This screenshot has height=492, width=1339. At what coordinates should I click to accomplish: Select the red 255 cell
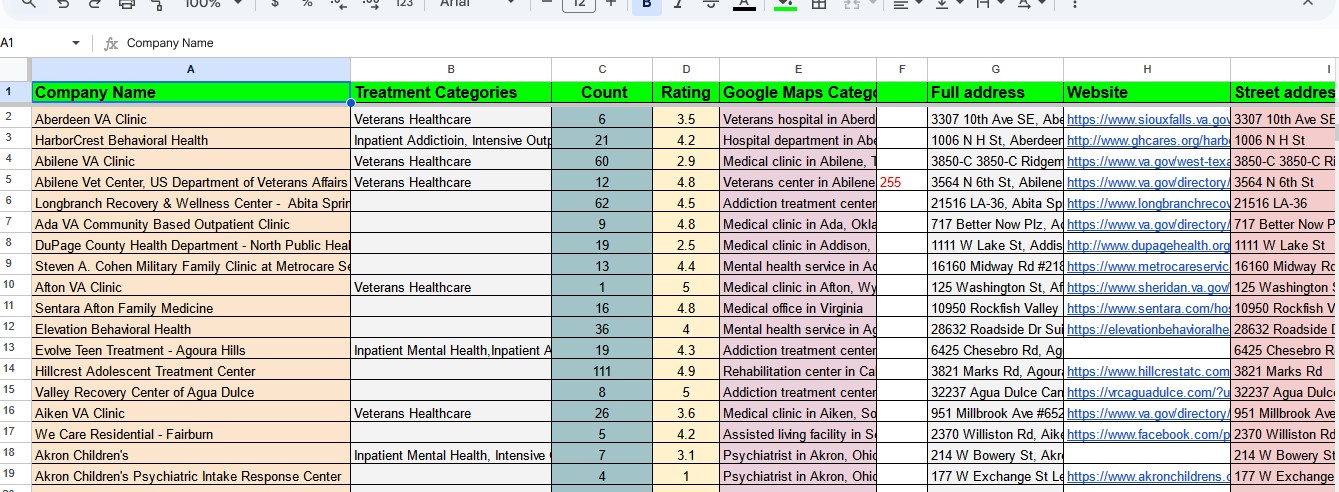click(902, 182)
